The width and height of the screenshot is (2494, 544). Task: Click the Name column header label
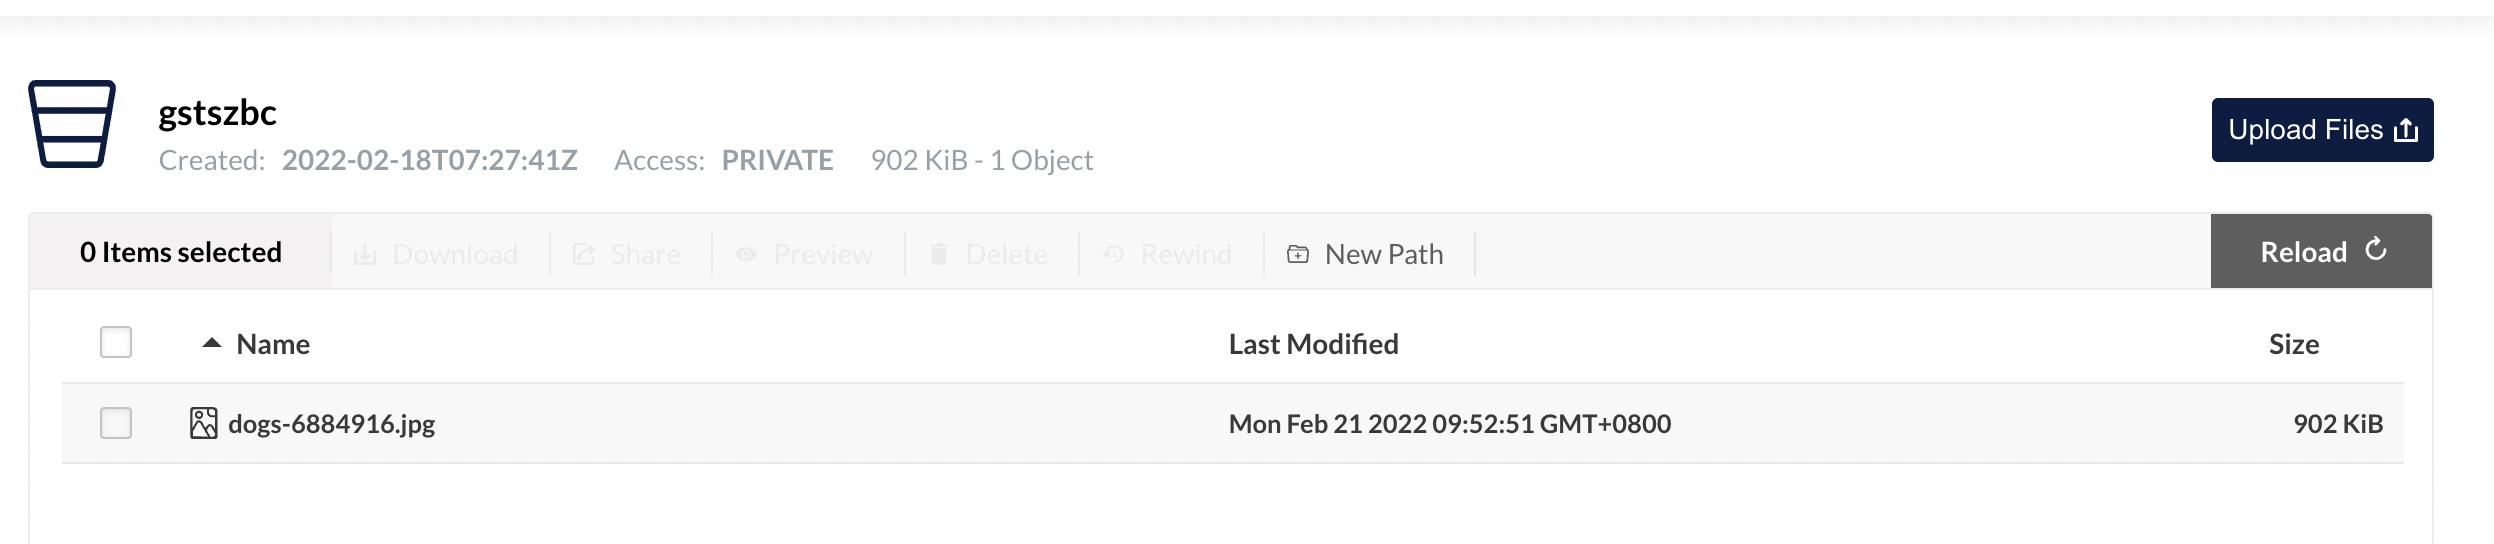273,344
